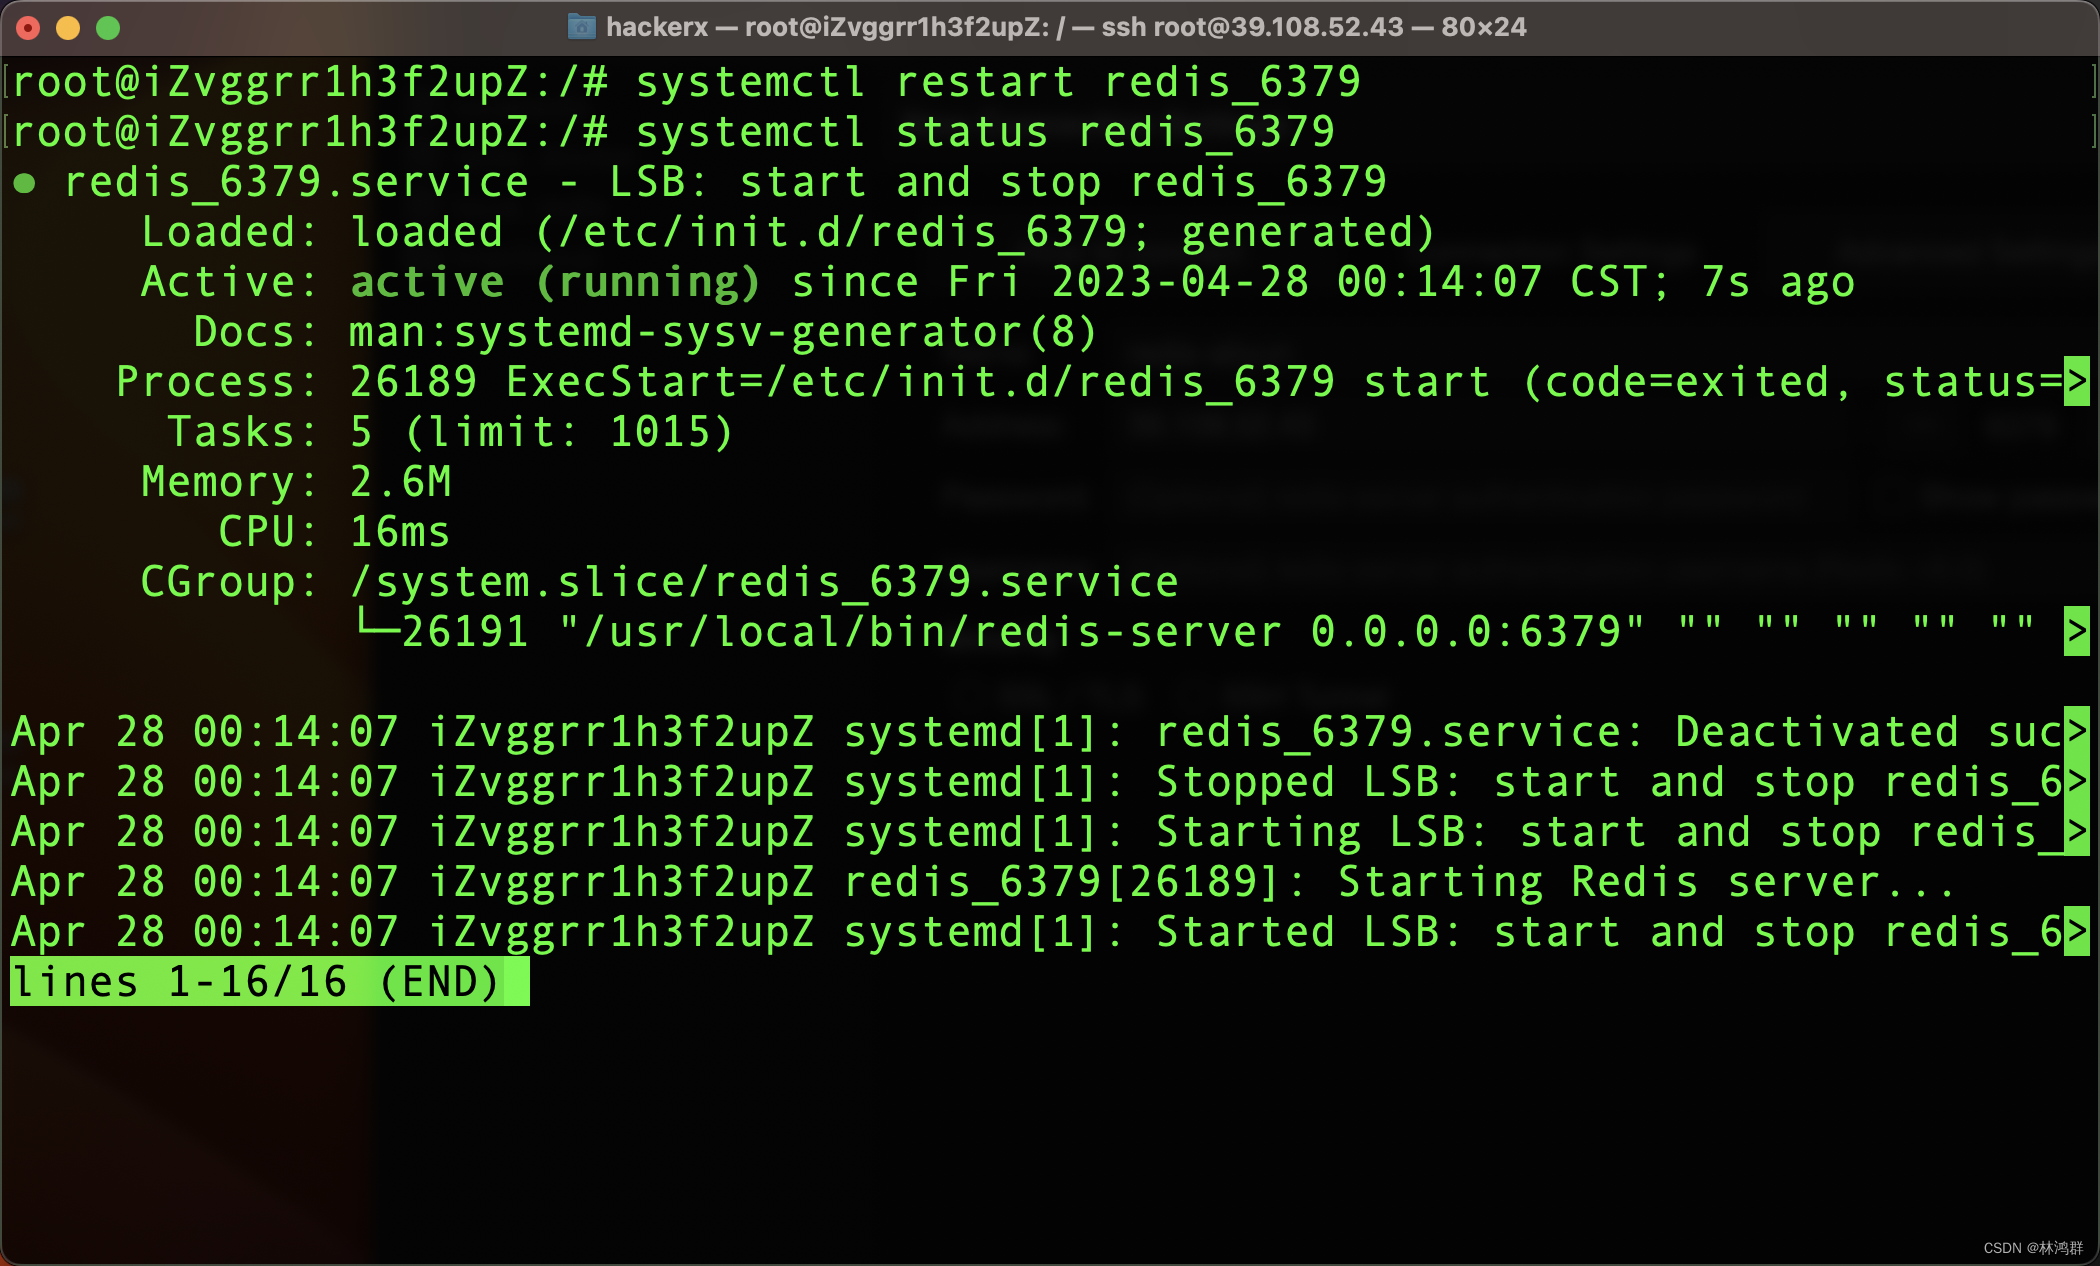Click the 'active (running)' status text
The height and width of the screenshot is (1266, 2100).
click(x=555, y=282)
